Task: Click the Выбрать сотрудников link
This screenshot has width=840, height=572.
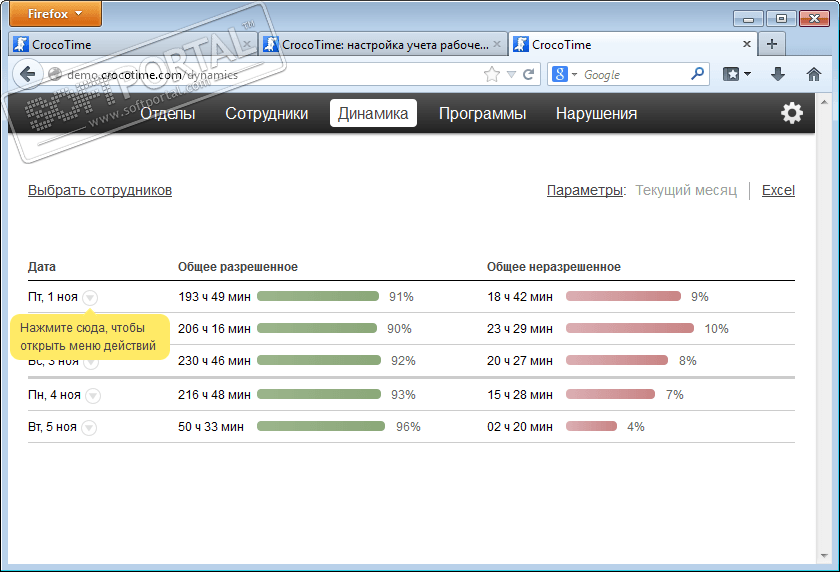Action: tap(100, 190)
